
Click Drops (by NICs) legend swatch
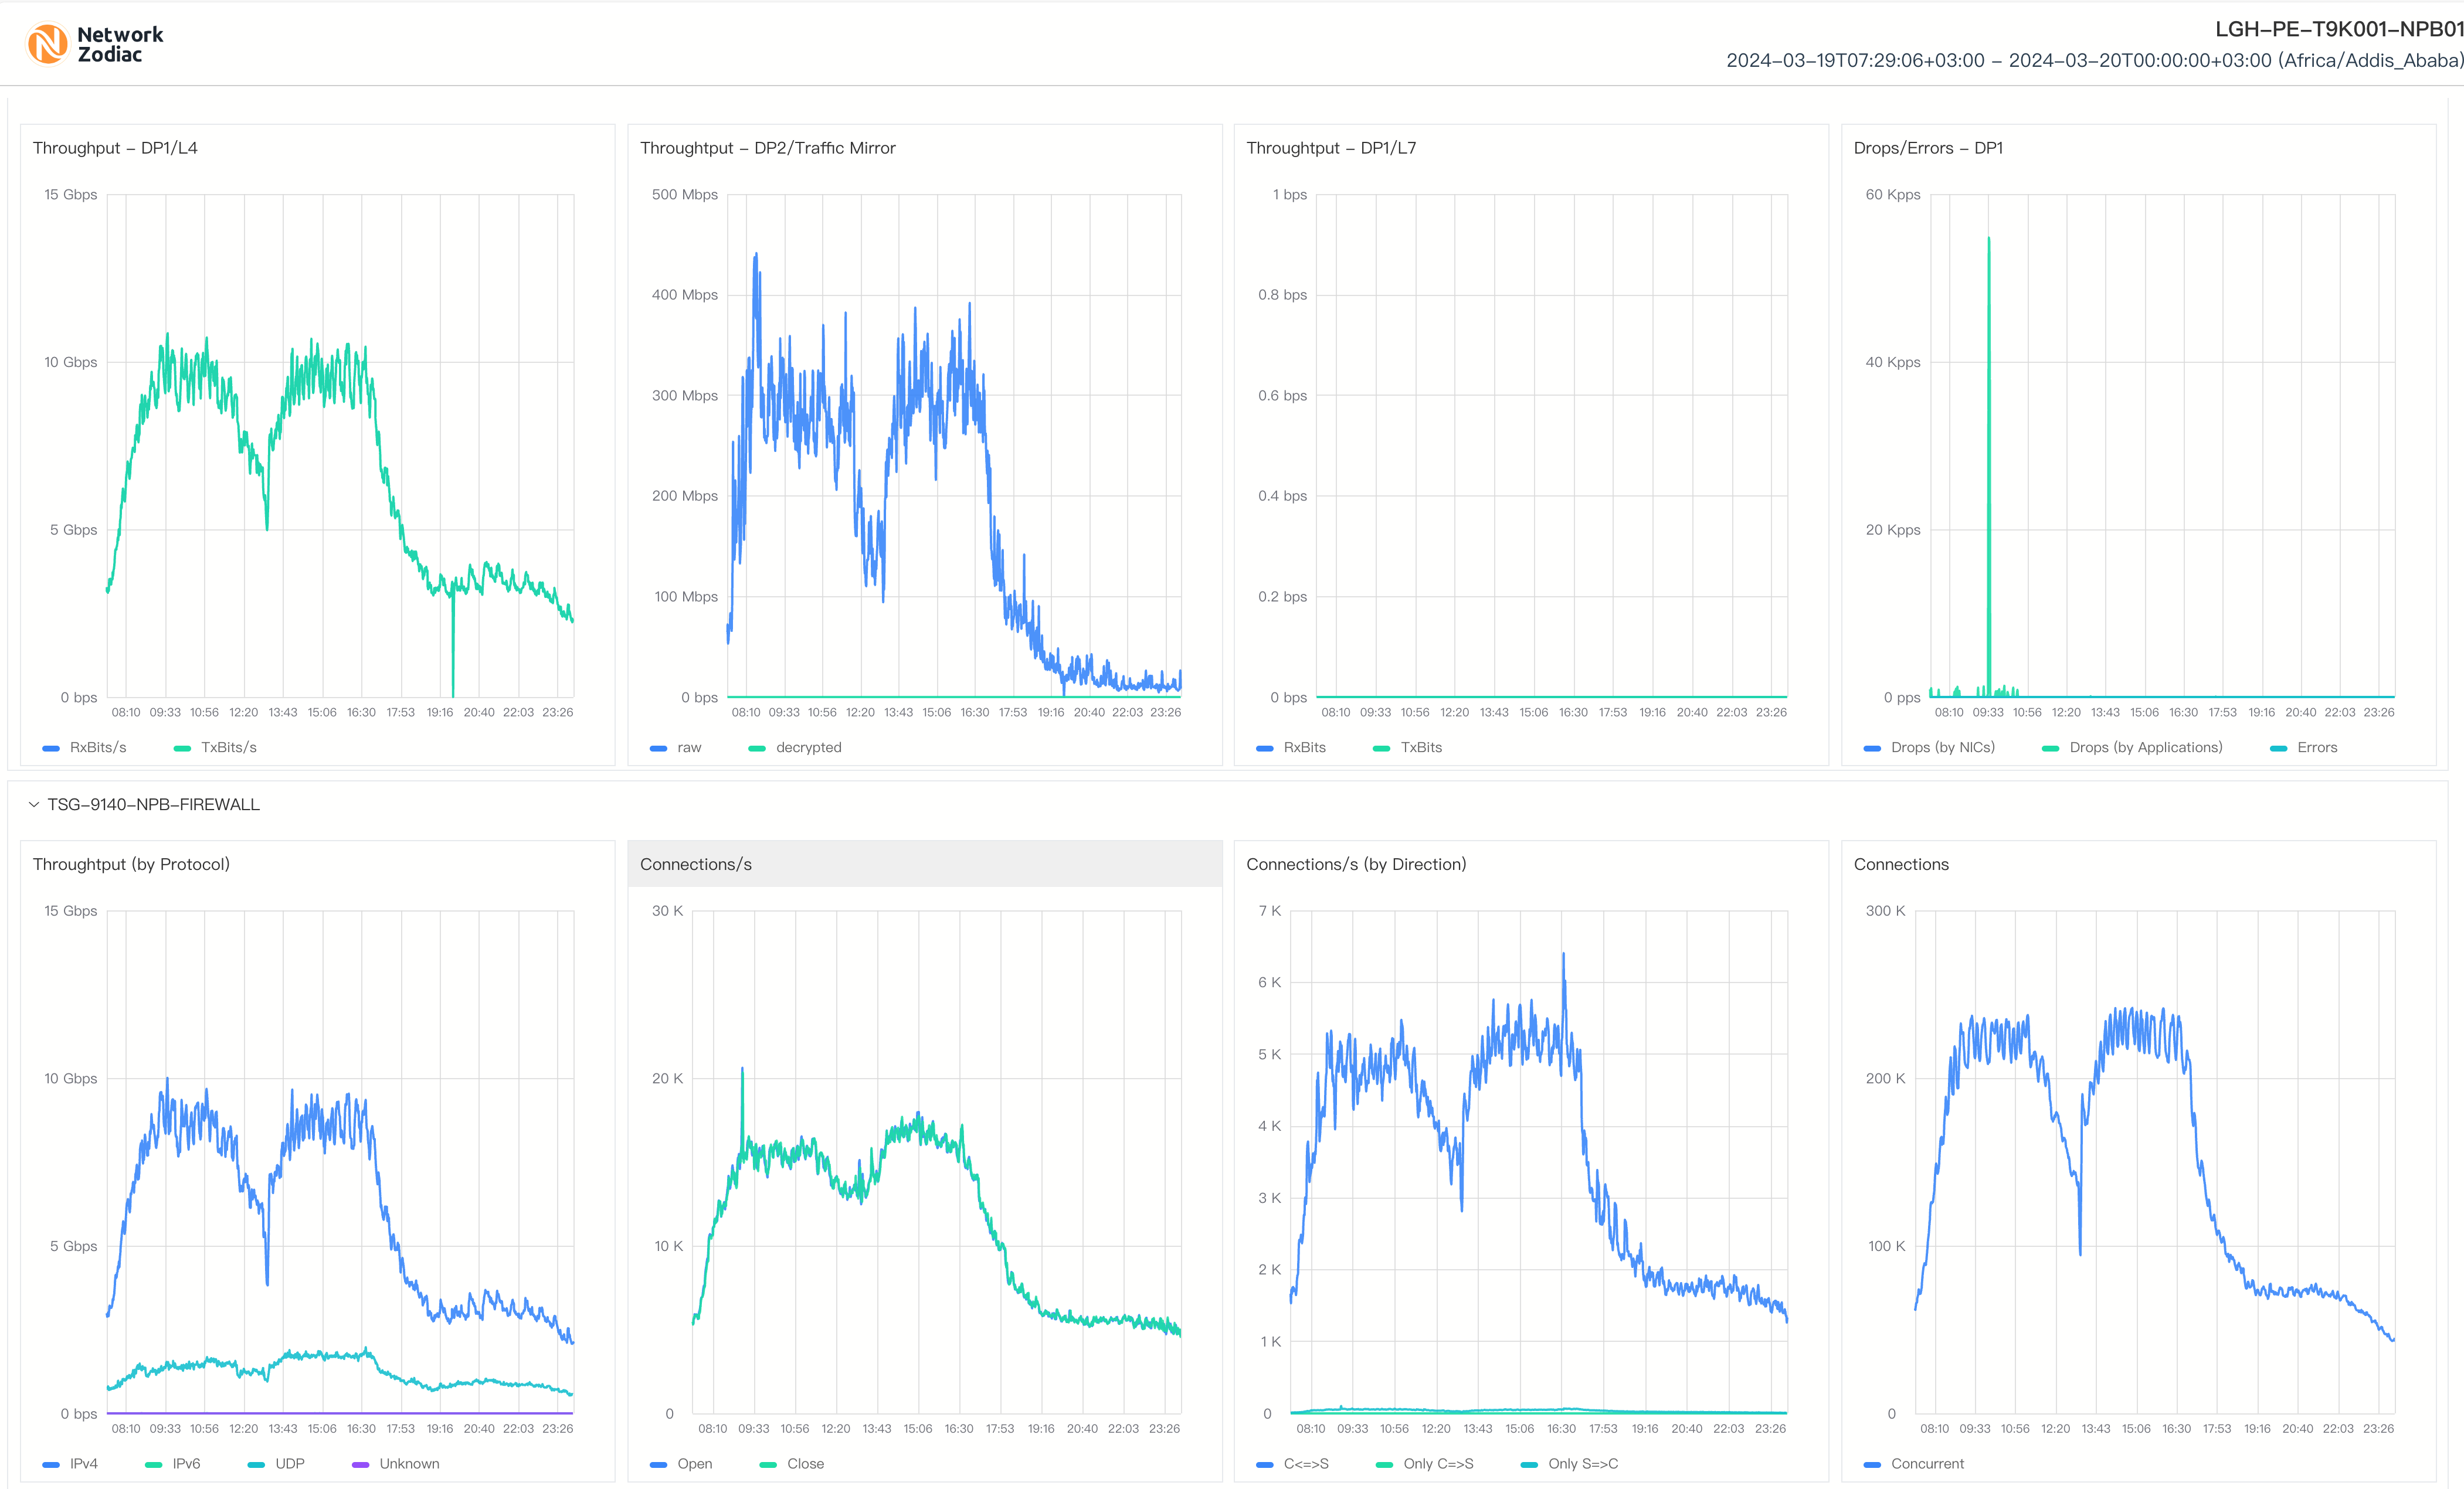click(1872, 748)
